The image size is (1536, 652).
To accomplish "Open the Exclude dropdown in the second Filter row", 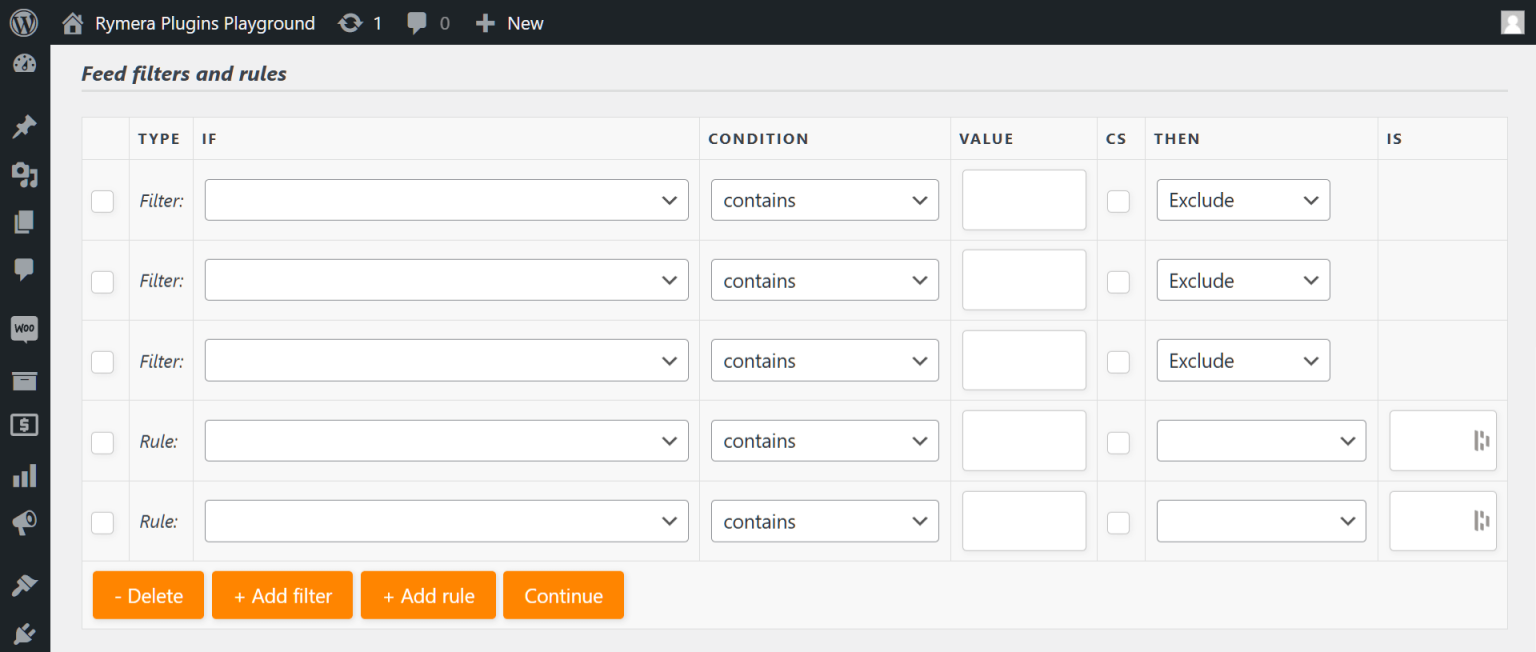I will tap(1243, 280).
